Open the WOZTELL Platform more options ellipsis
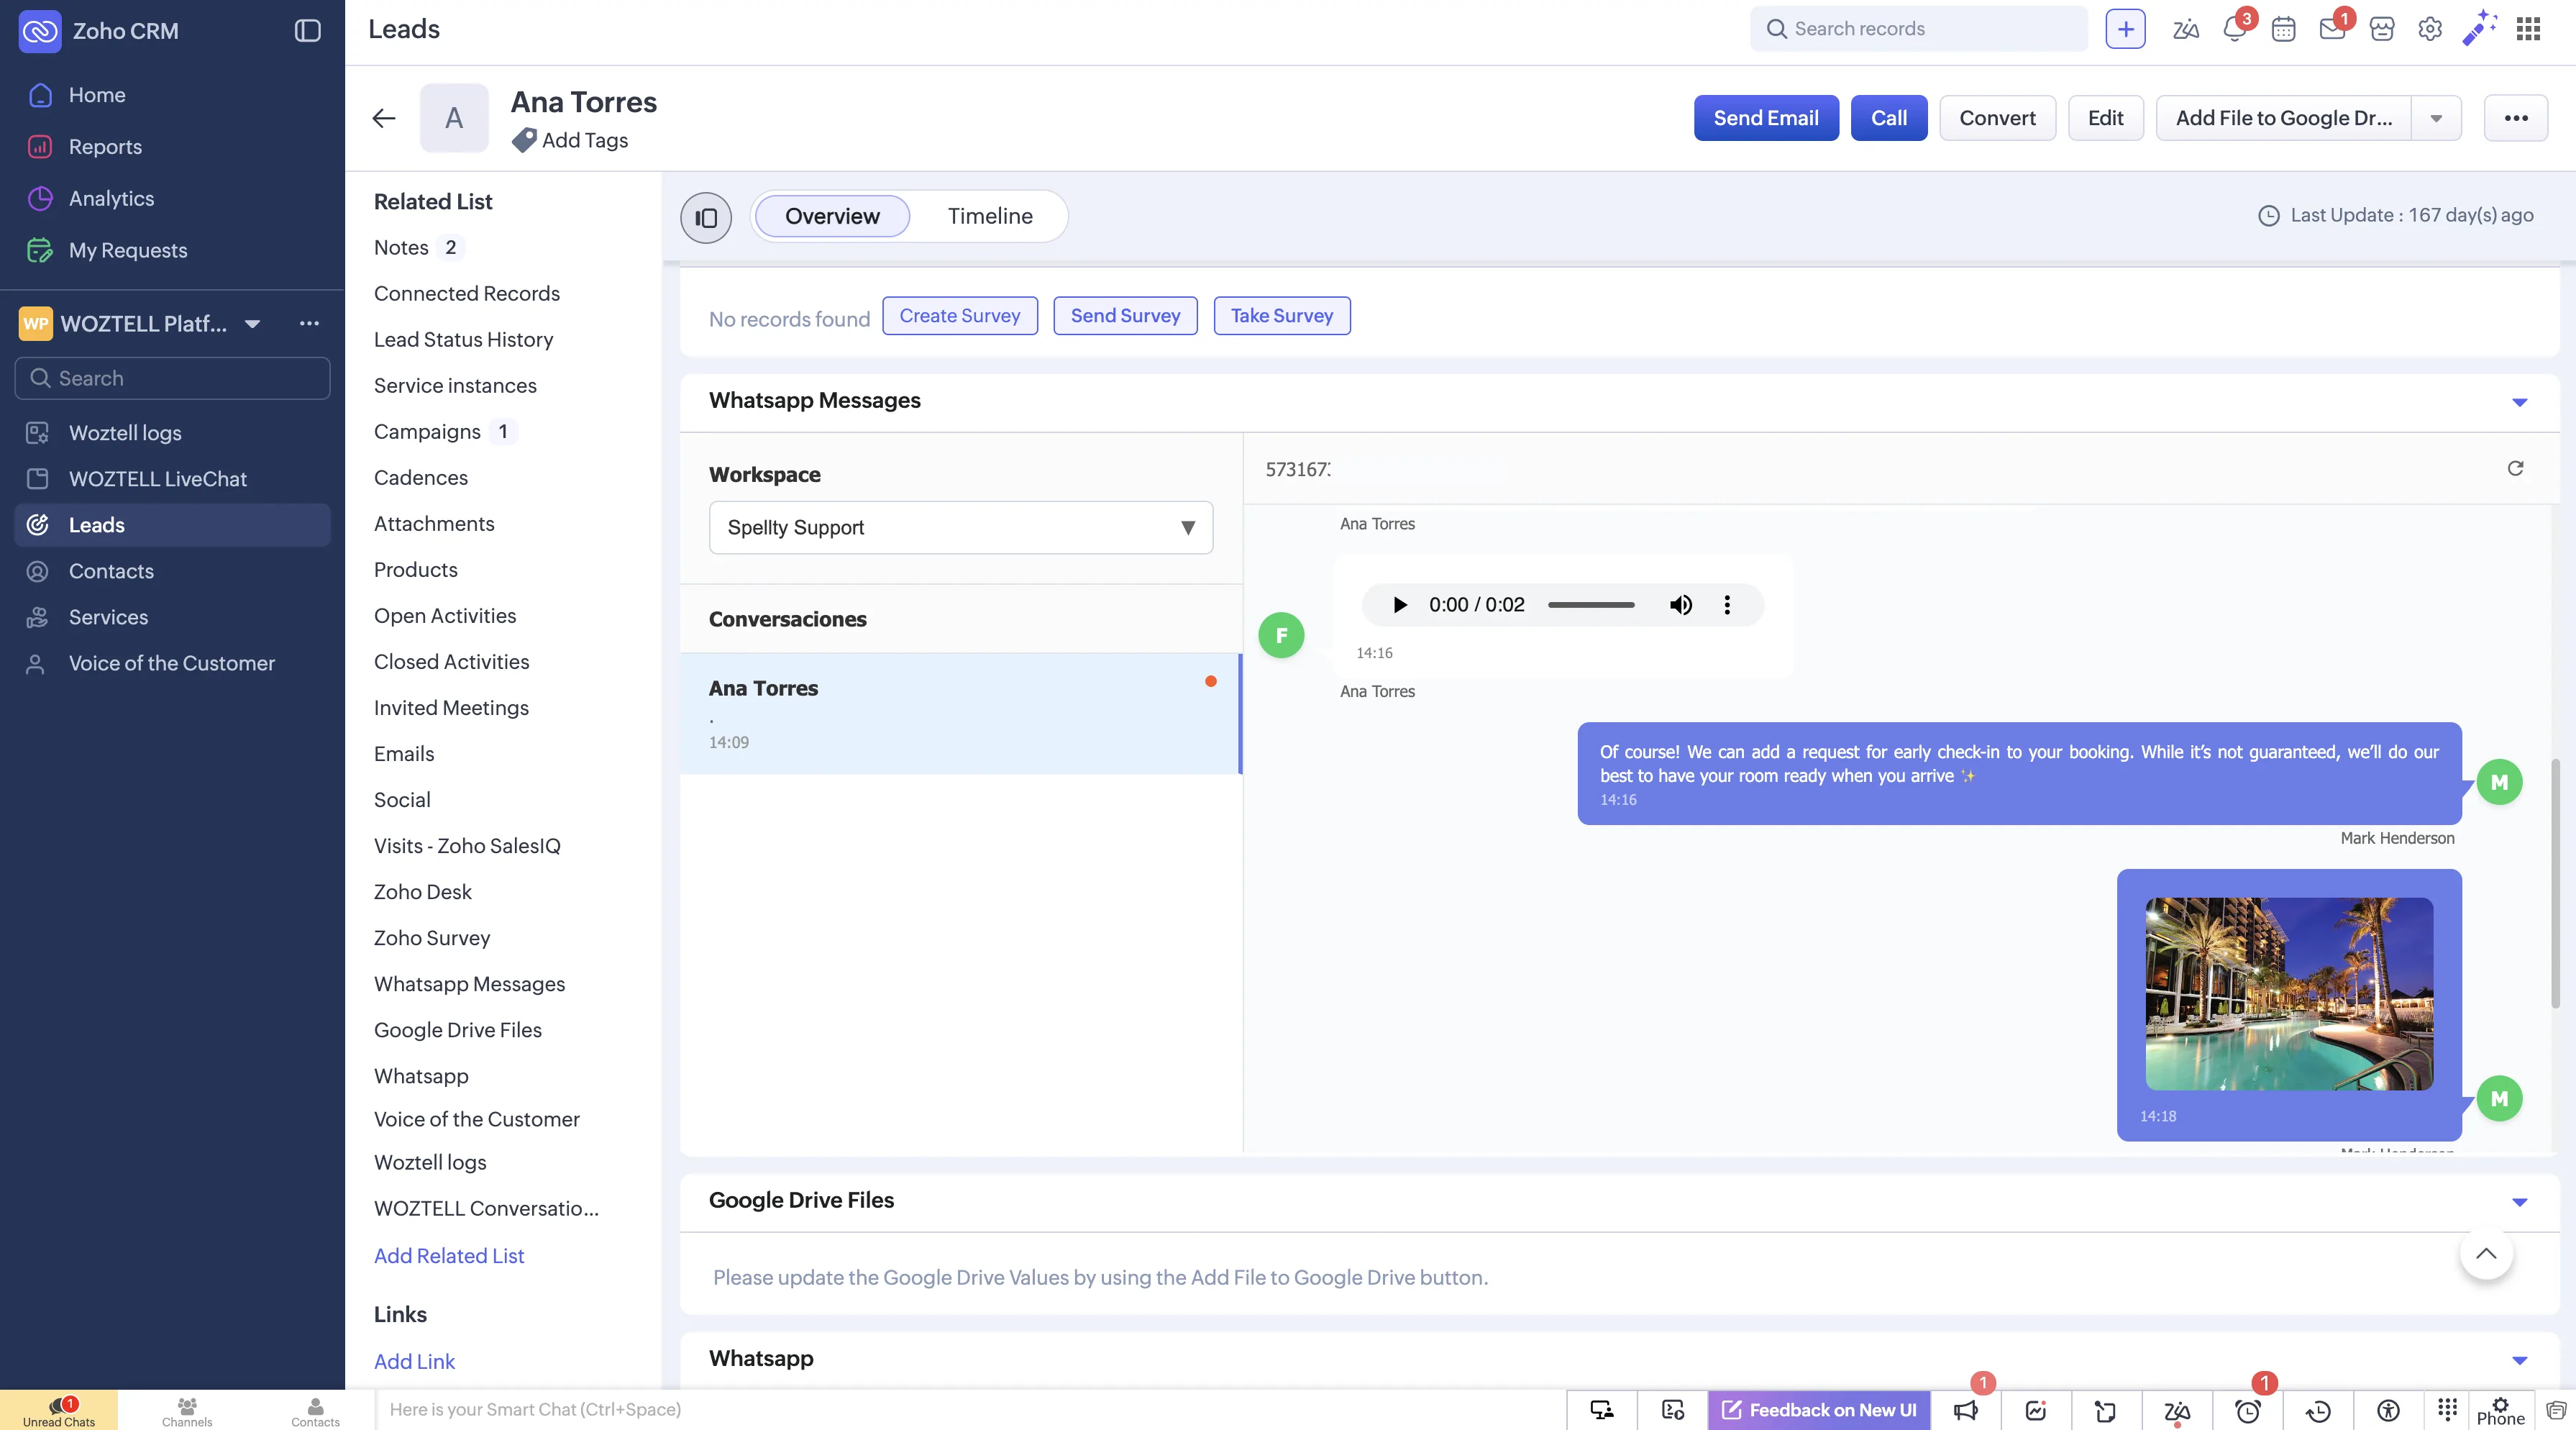 (x=309, y=323)
